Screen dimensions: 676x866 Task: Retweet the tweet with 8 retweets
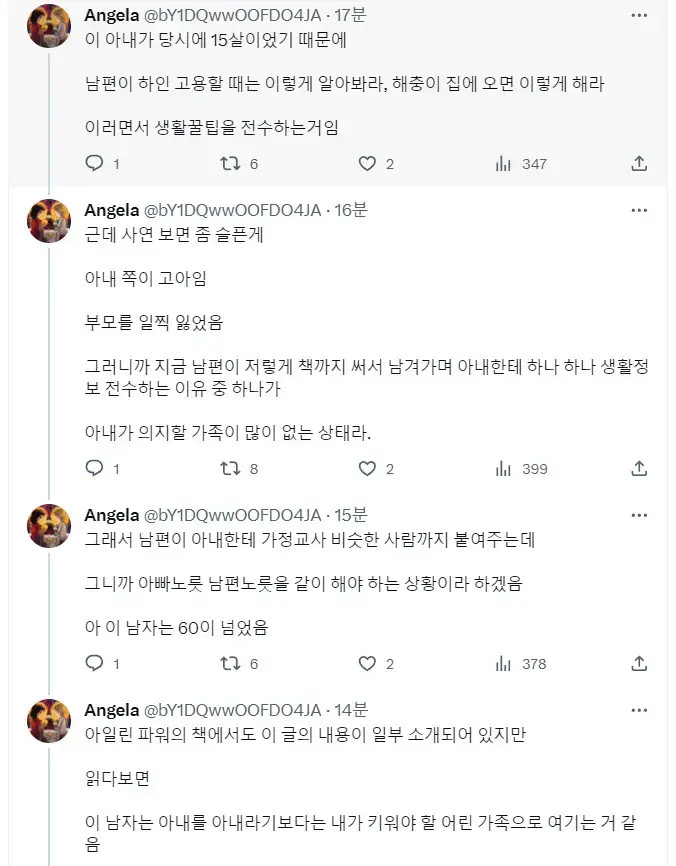(231, 468)
